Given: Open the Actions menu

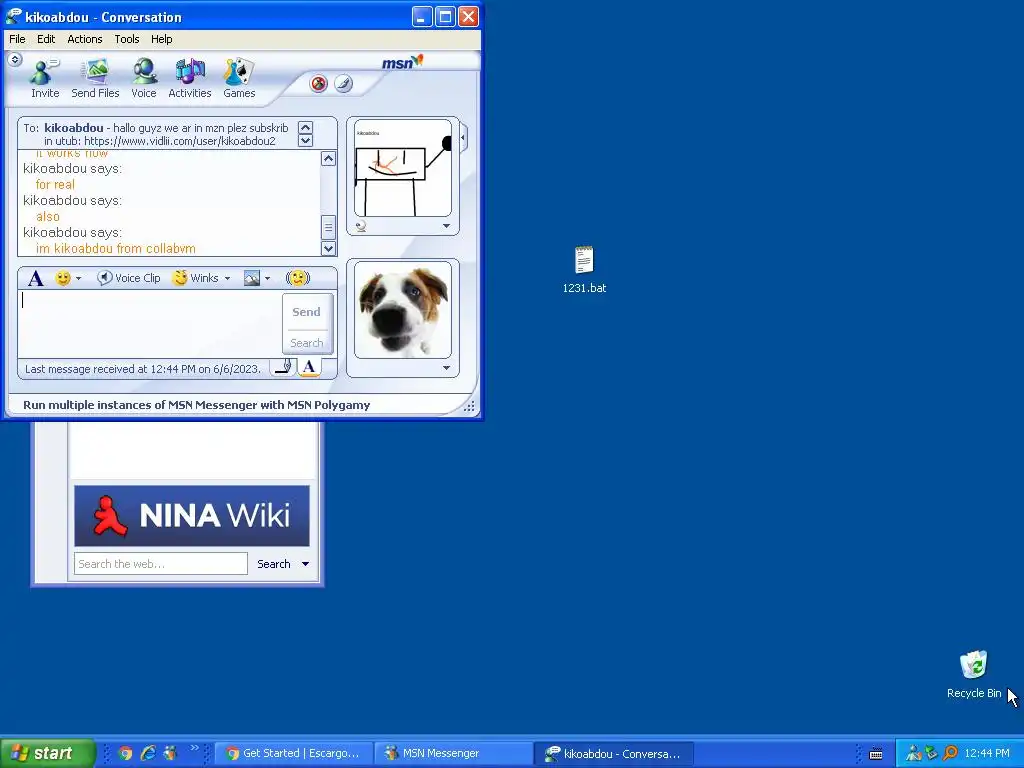Looking at the screenshot, I should 85,39.
